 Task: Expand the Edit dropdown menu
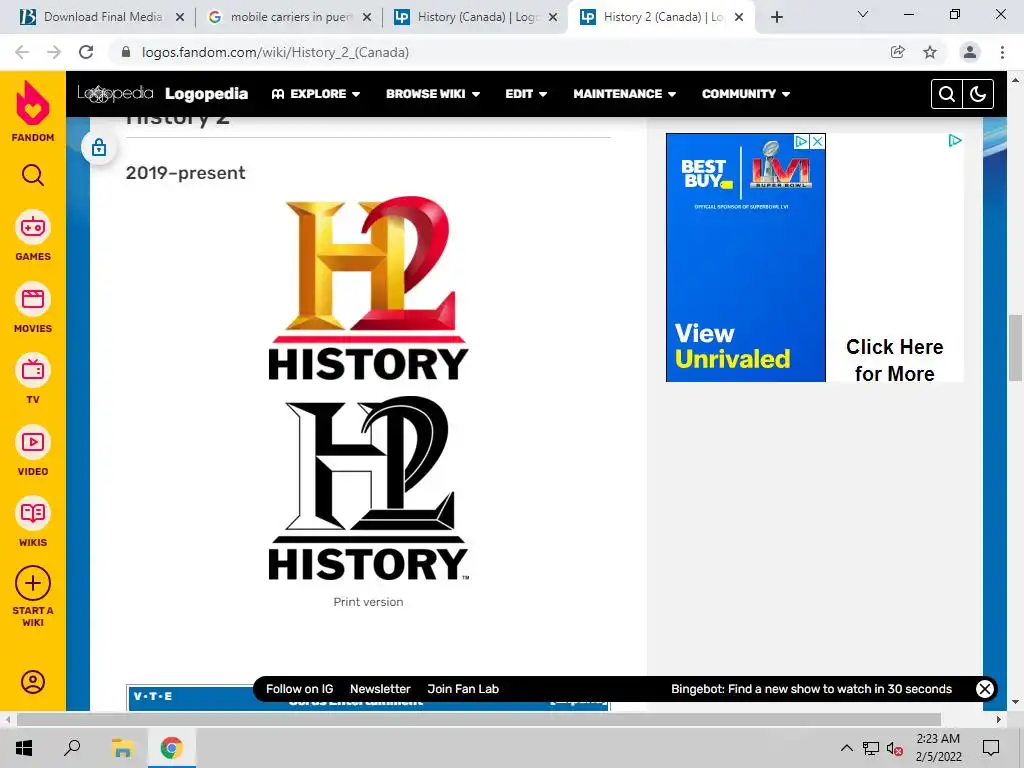point(526,94)
